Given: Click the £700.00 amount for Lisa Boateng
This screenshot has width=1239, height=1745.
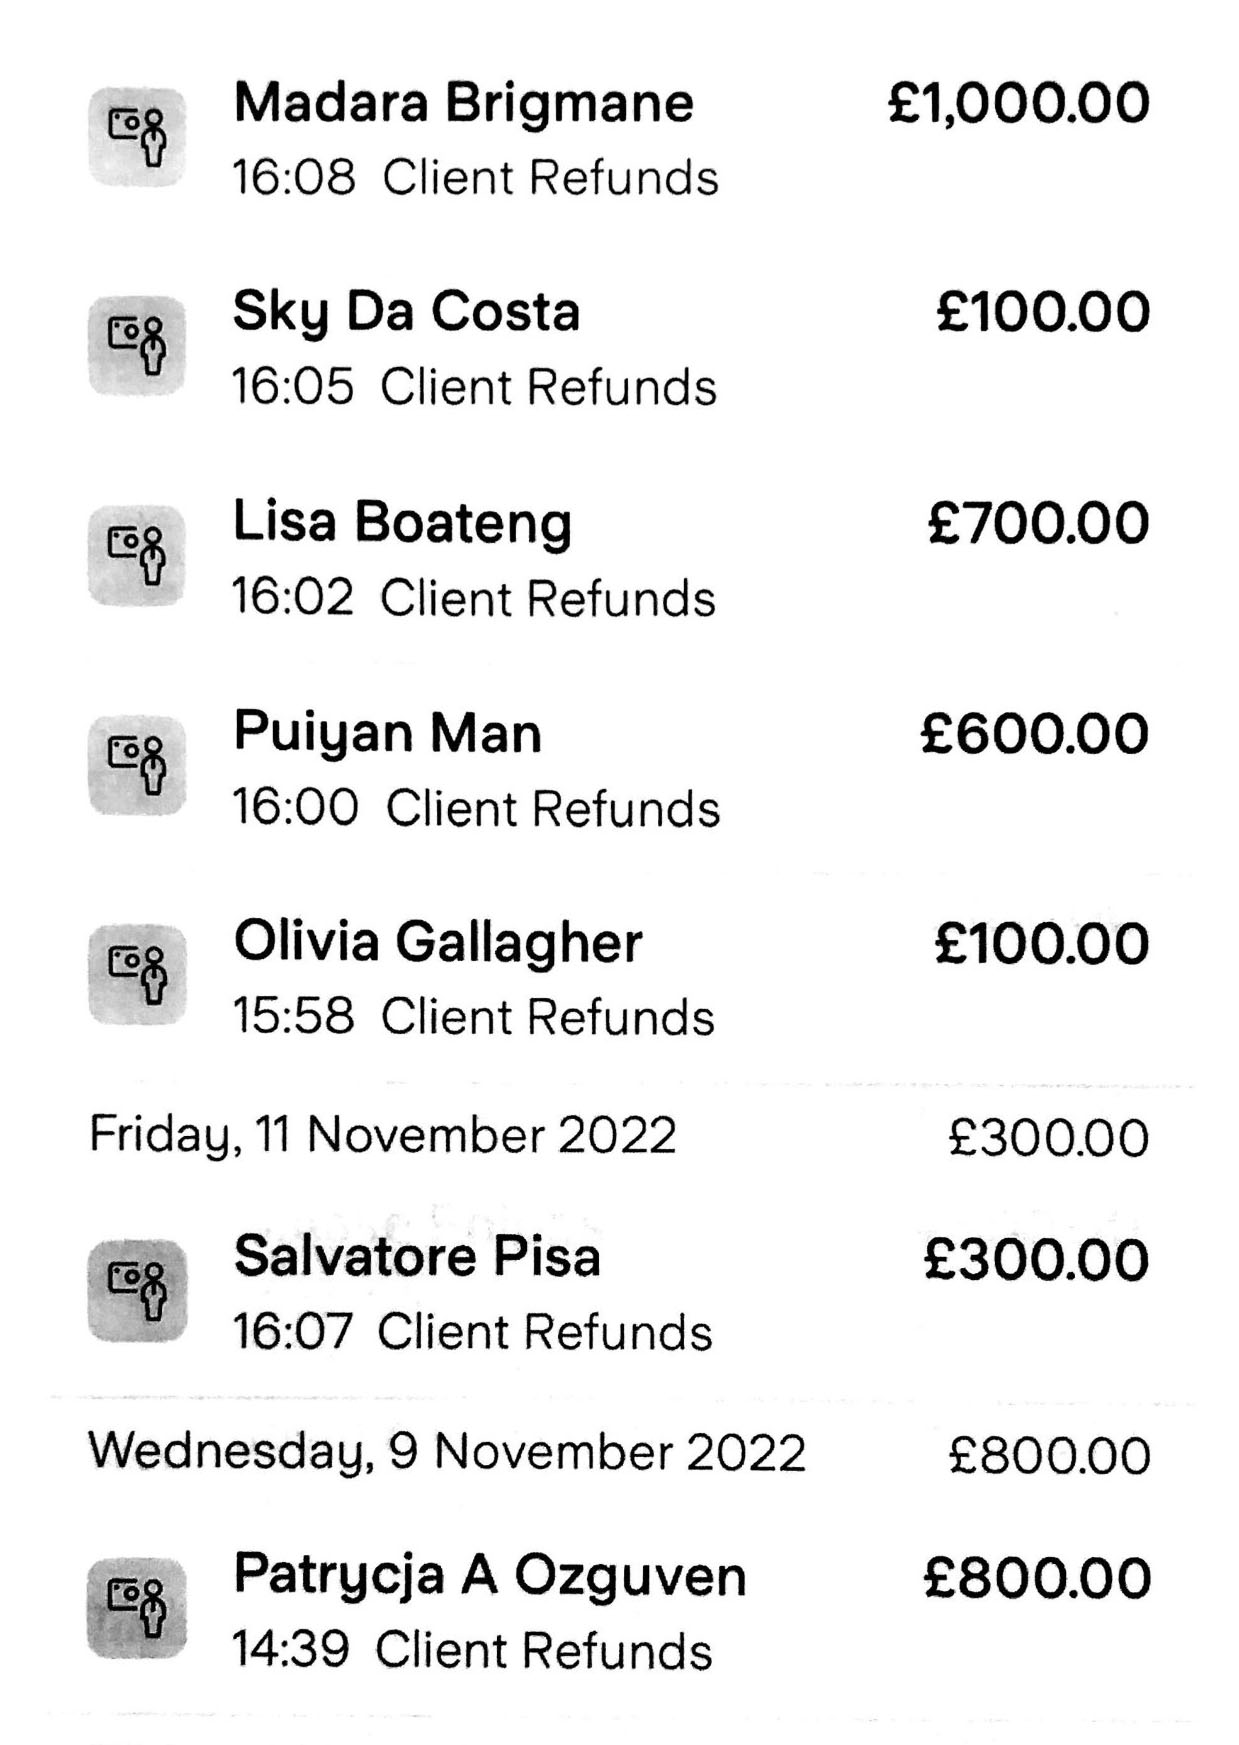Looking at the screenshot, I should pyautogui.click(x=1038, y=524).
